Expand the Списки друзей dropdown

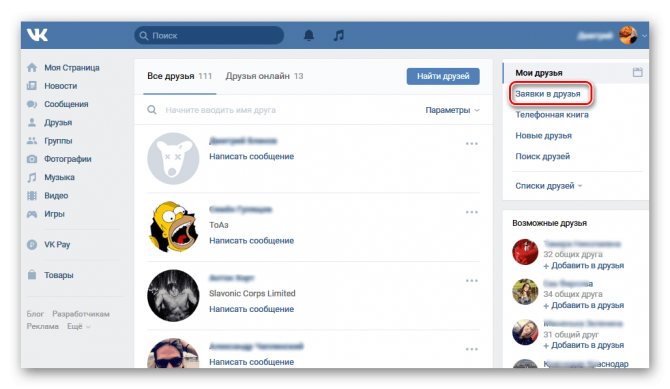coord(549,186)
